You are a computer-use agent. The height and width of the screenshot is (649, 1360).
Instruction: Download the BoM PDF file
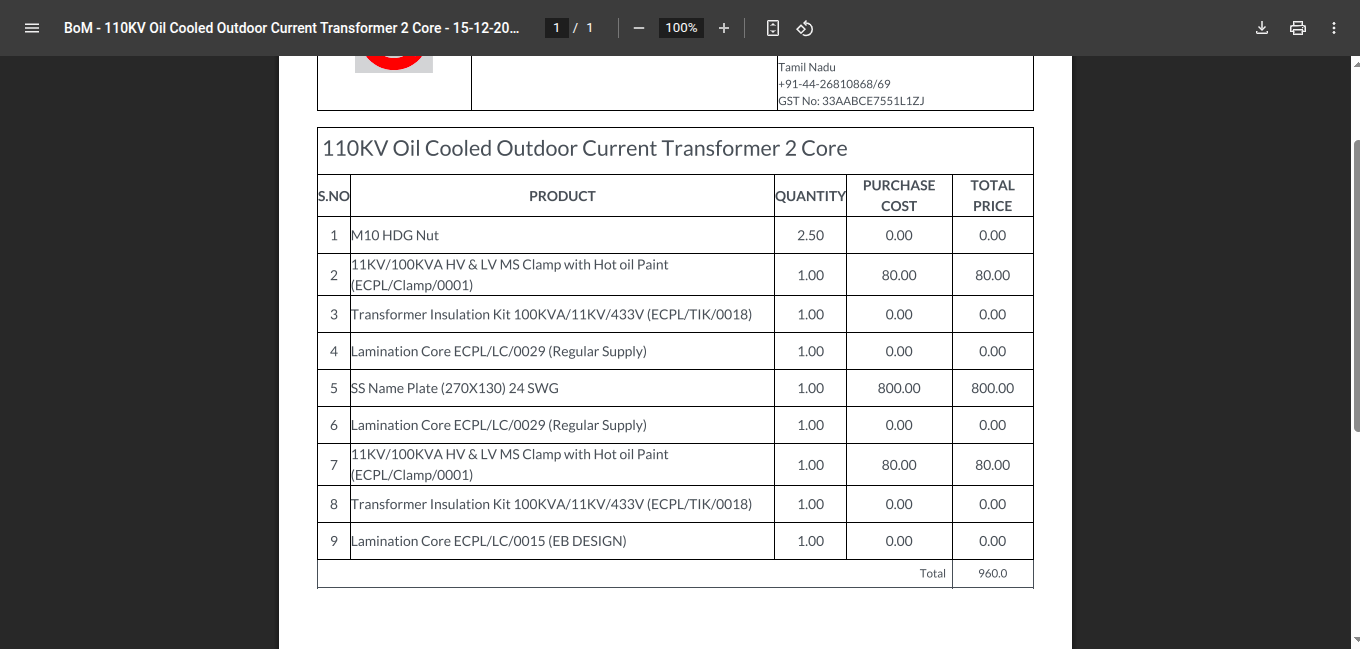[x=1262, y=28]
